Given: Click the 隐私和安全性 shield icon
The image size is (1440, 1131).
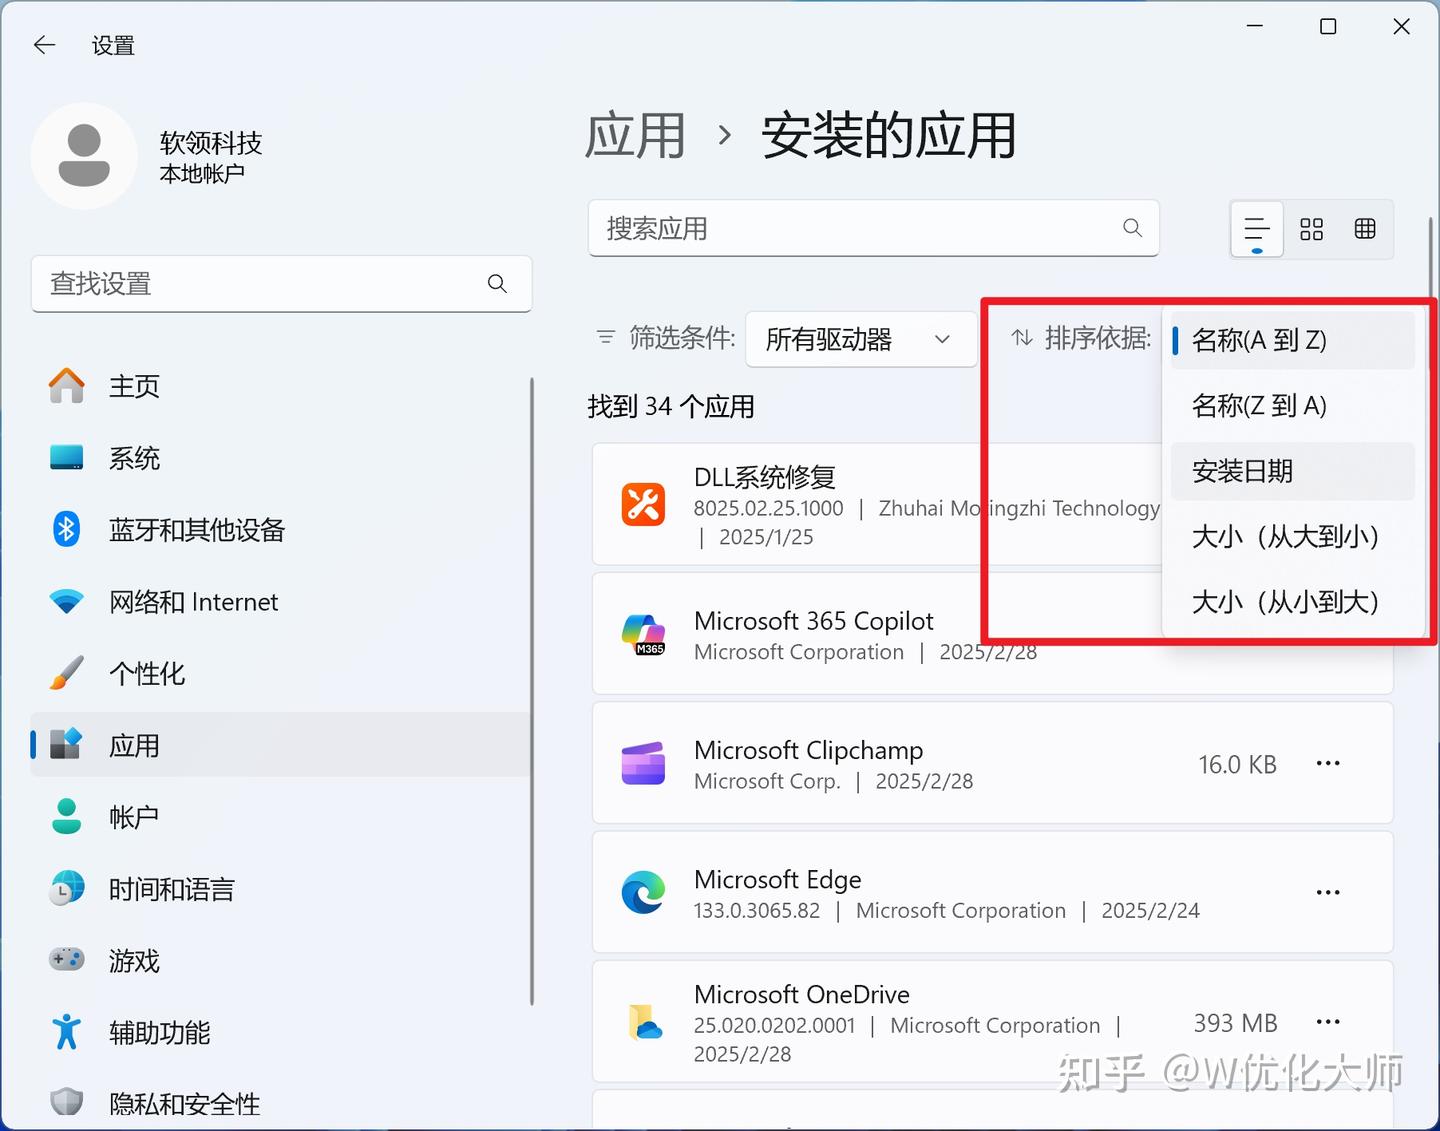Looking at the screenshot, I should coord(67,1103).
